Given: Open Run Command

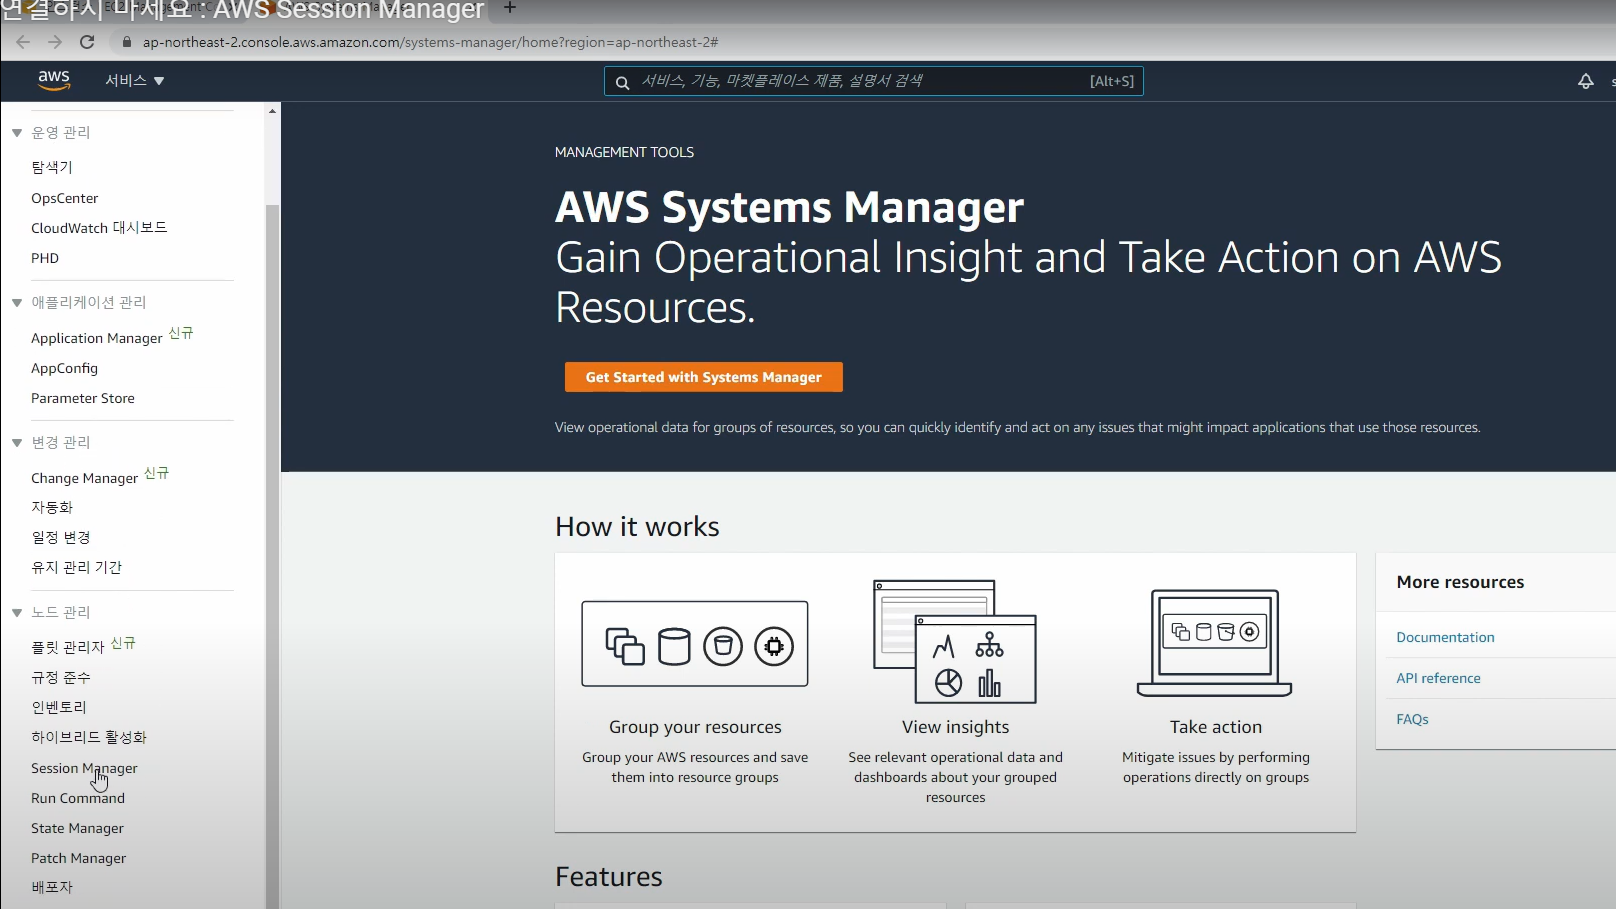Looking at the screenshot, I should coord(78,798).
